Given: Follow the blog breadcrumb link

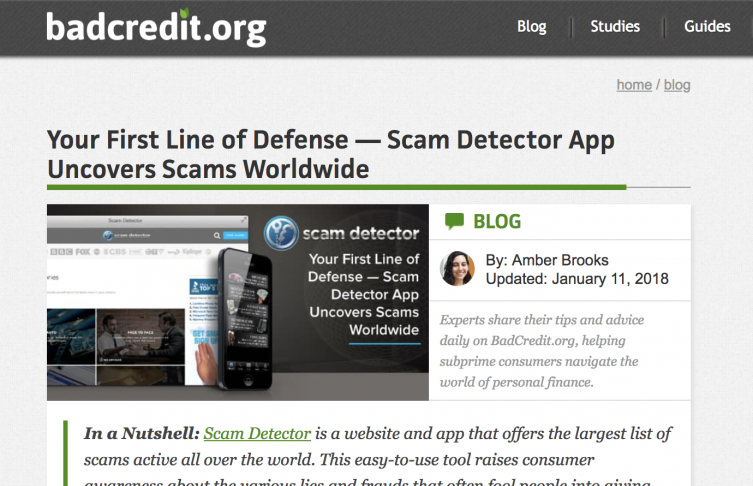Looking at the screenshot, I should click(677, 85).
